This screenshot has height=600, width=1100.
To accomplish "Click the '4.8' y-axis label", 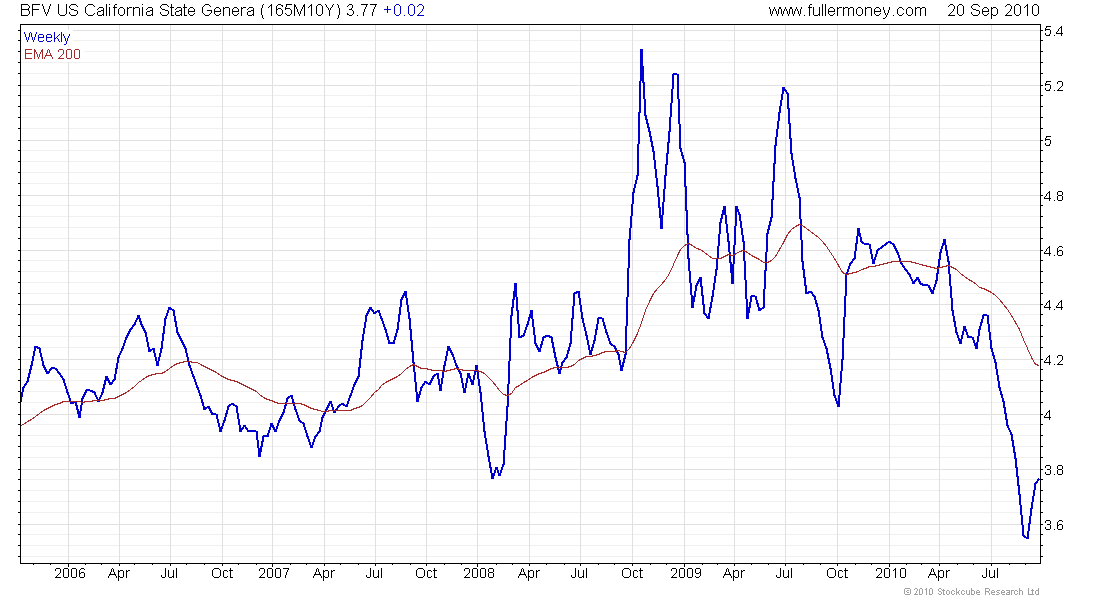I will [1054, 196].
